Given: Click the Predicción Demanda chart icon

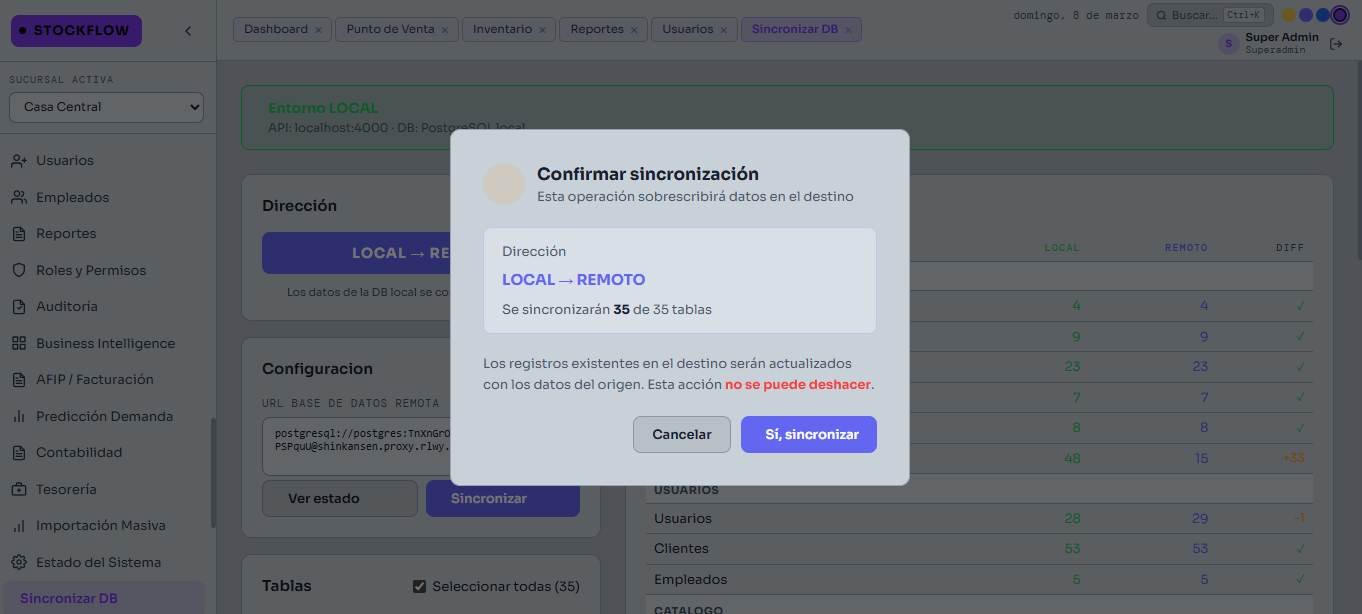Looking at the screenshot, I should click(18, 416).
